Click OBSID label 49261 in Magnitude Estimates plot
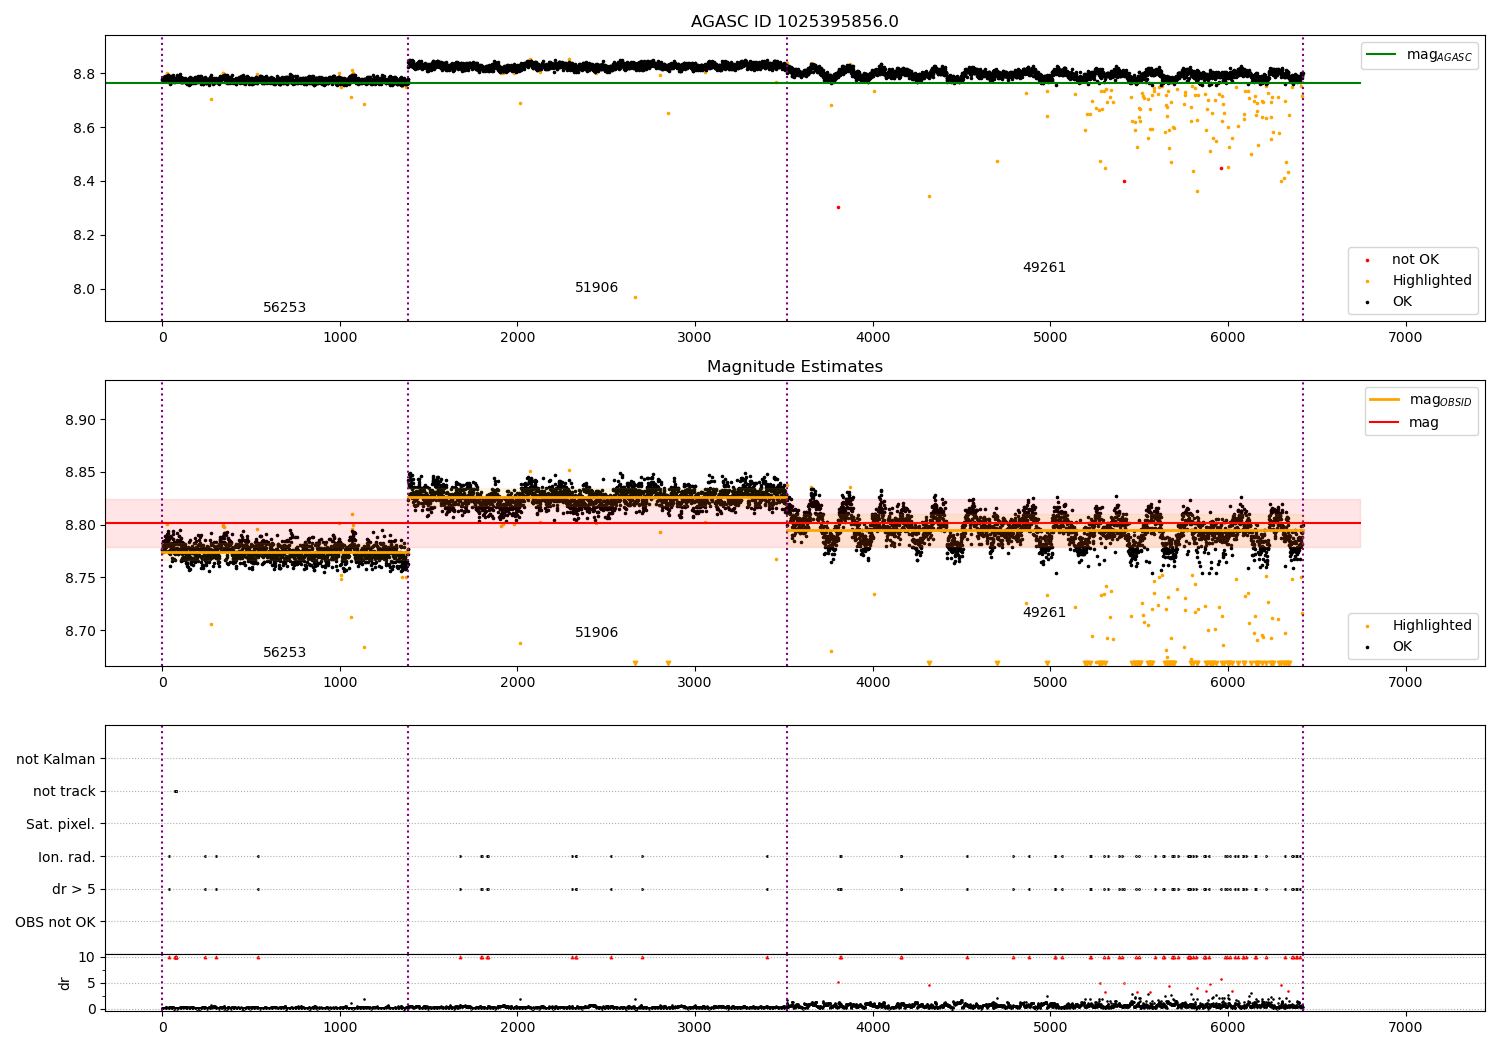 coord(1044,613)
